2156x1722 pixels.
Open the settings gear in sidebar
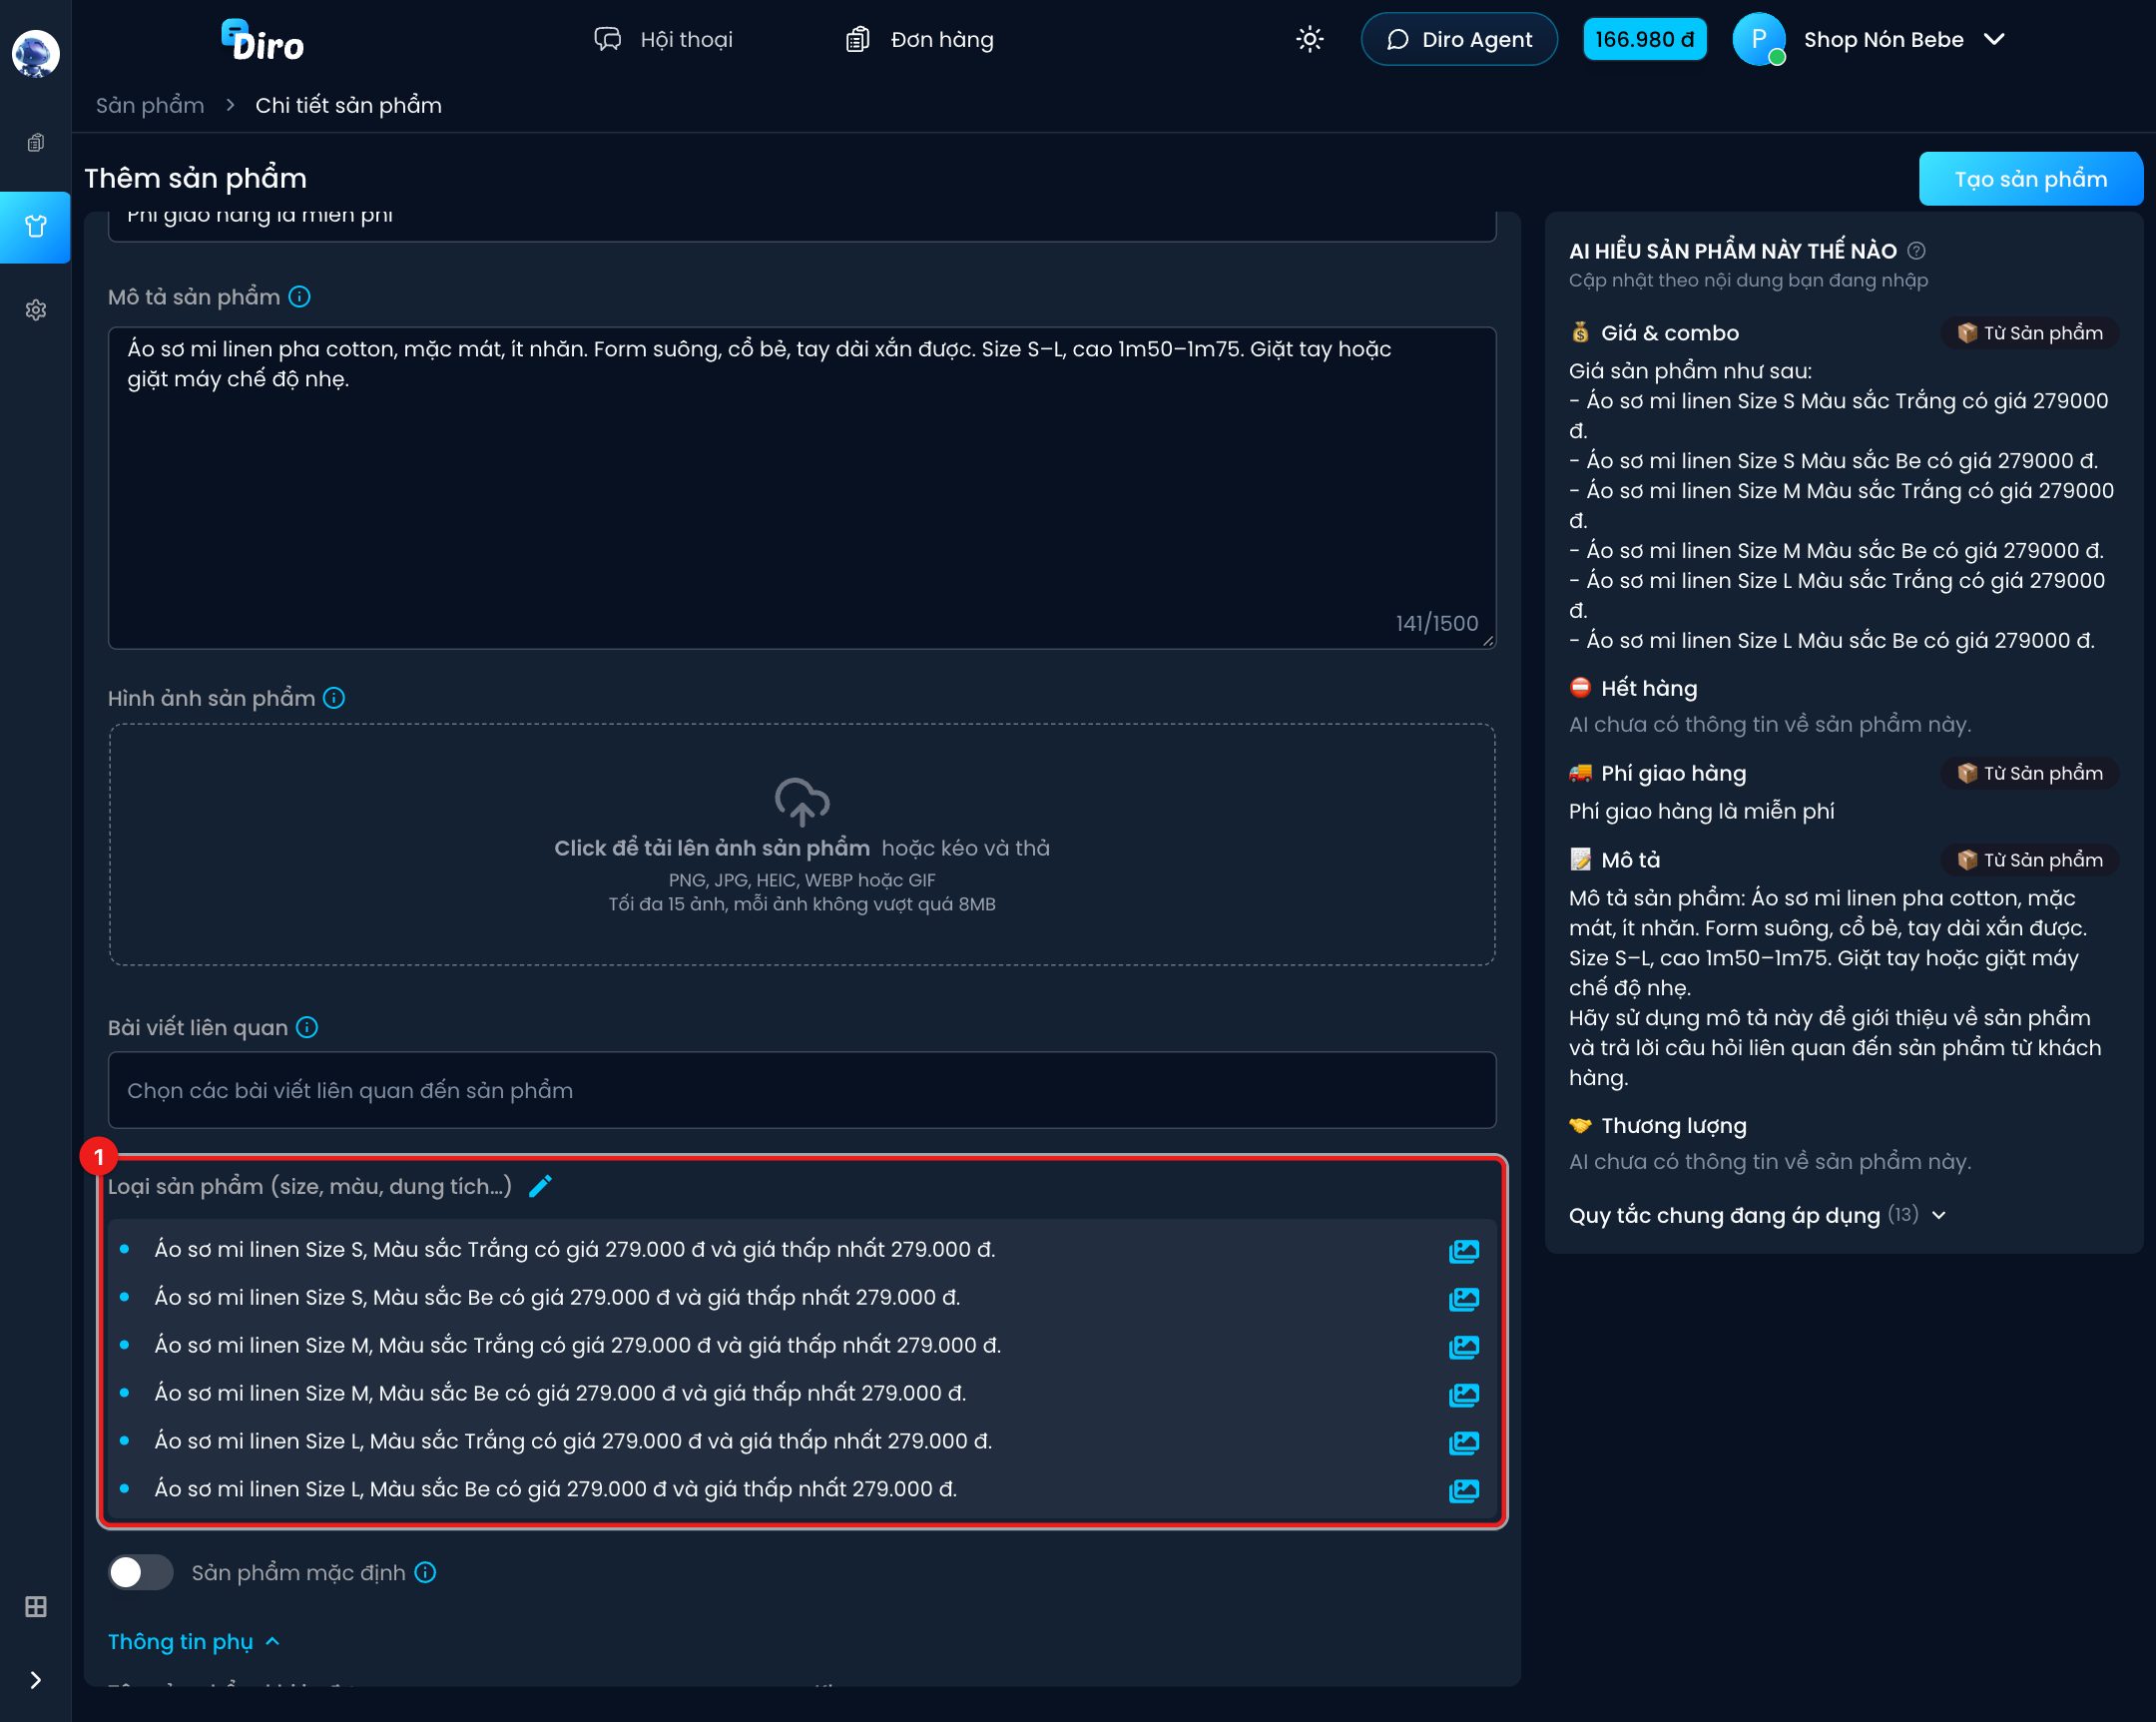[35, 310]
